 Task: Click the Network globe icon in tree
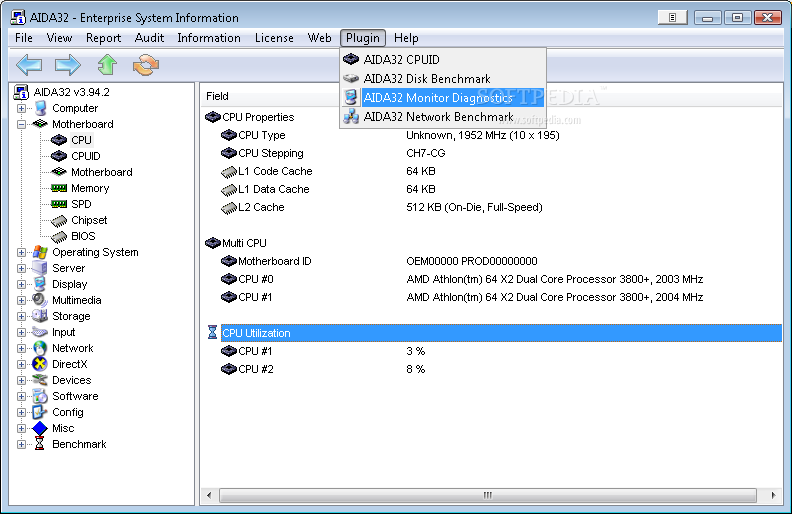(x=40, y=348)
